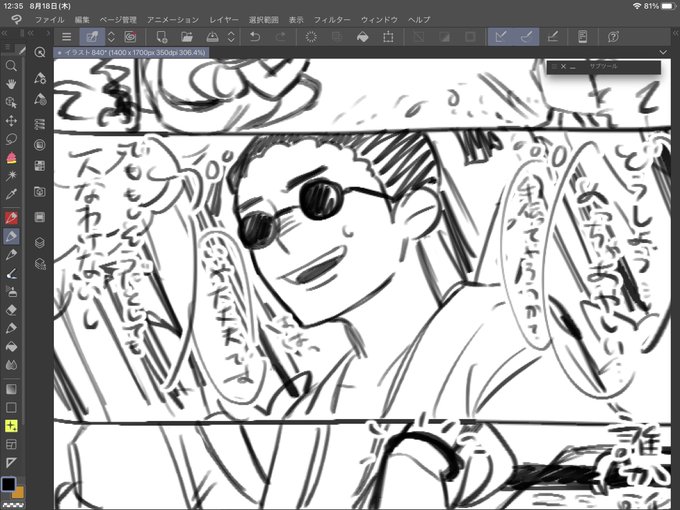Image resolution: width=680 pixels, height=510 pixels.
Task: Click the Fill bucket in command bar
Action: pos(363,37)
